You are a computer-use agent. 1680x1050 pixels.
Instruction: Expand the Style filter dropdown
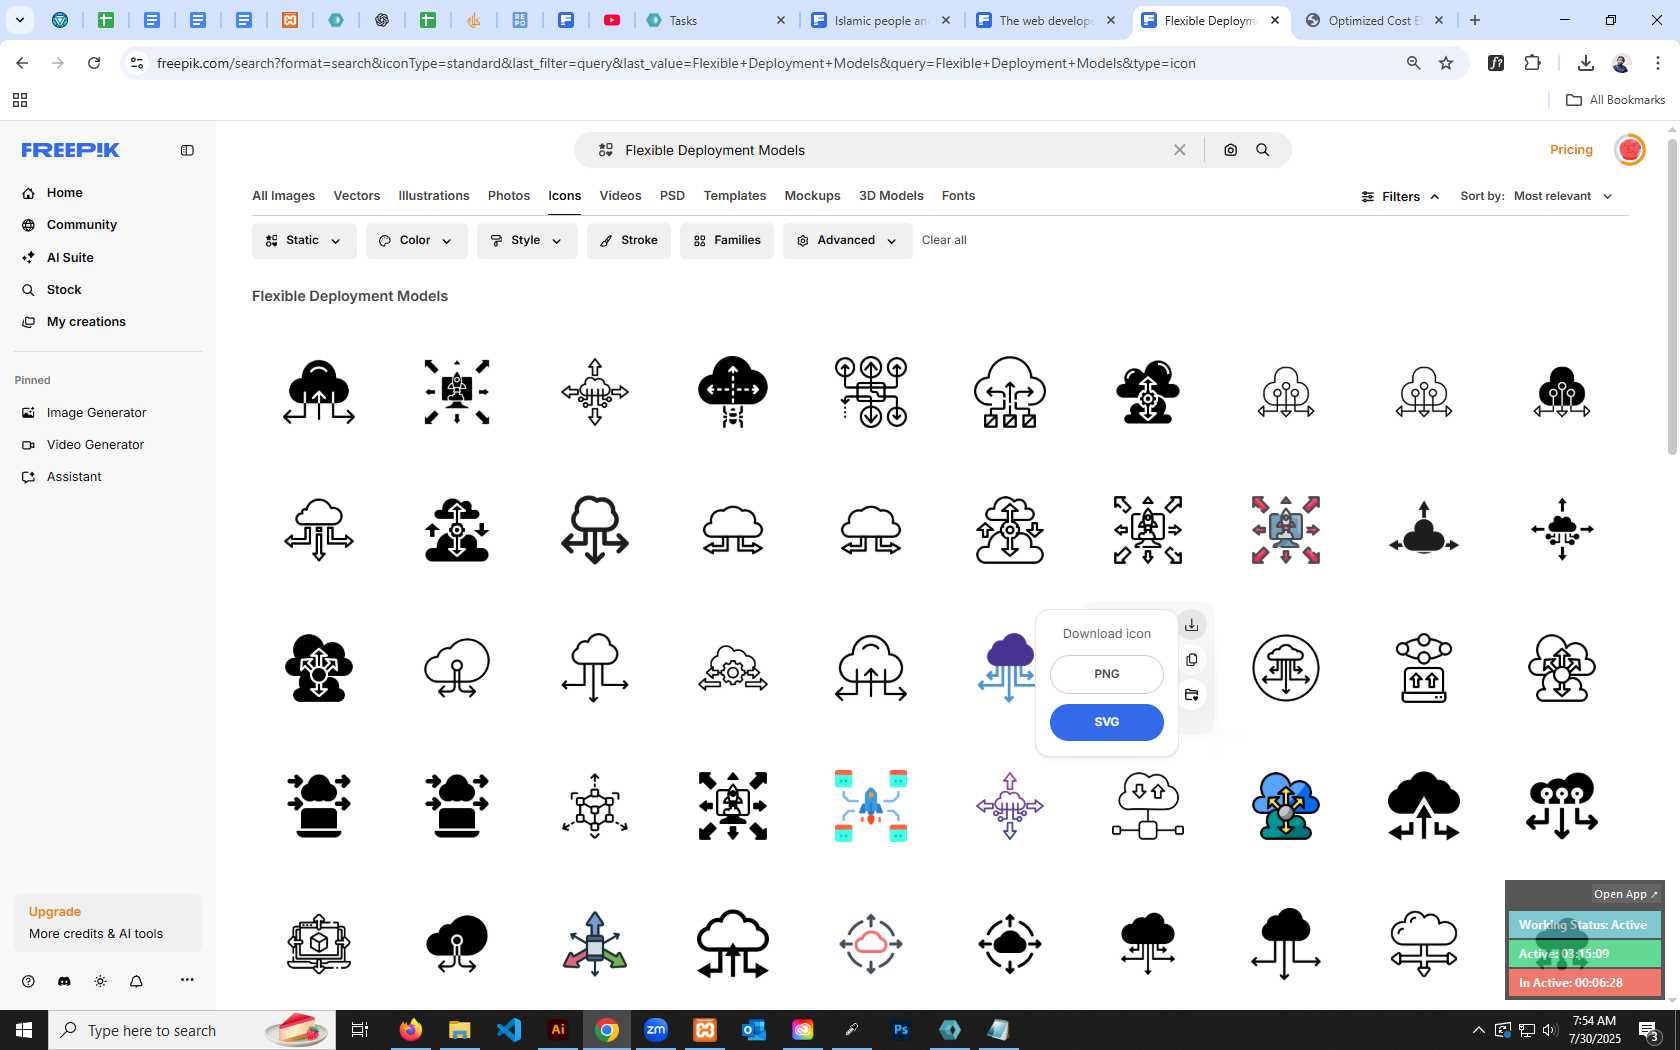pos(527,241)
